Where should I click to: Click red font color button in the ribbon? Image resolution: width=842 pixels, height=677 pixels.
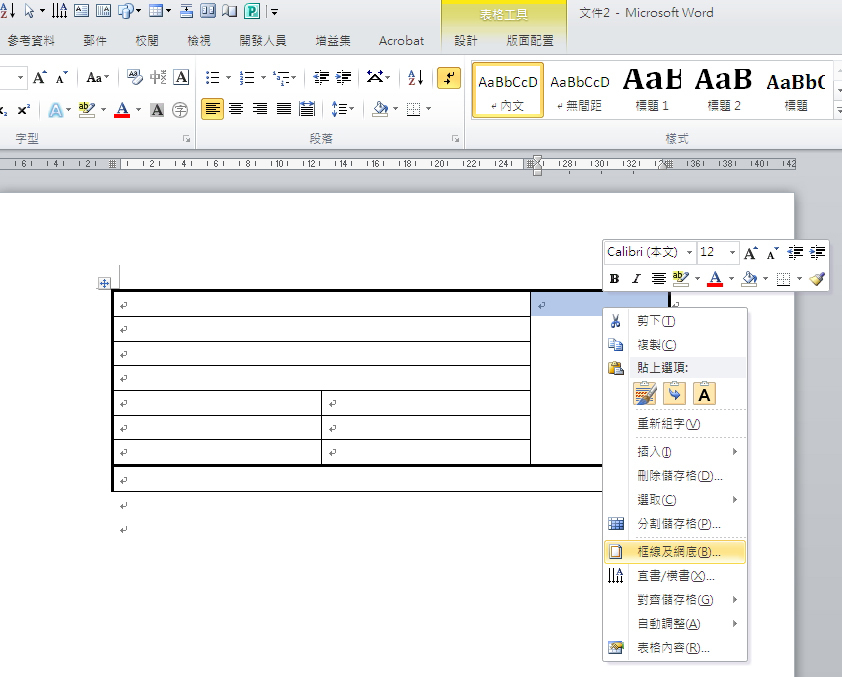tap(122, 109)
